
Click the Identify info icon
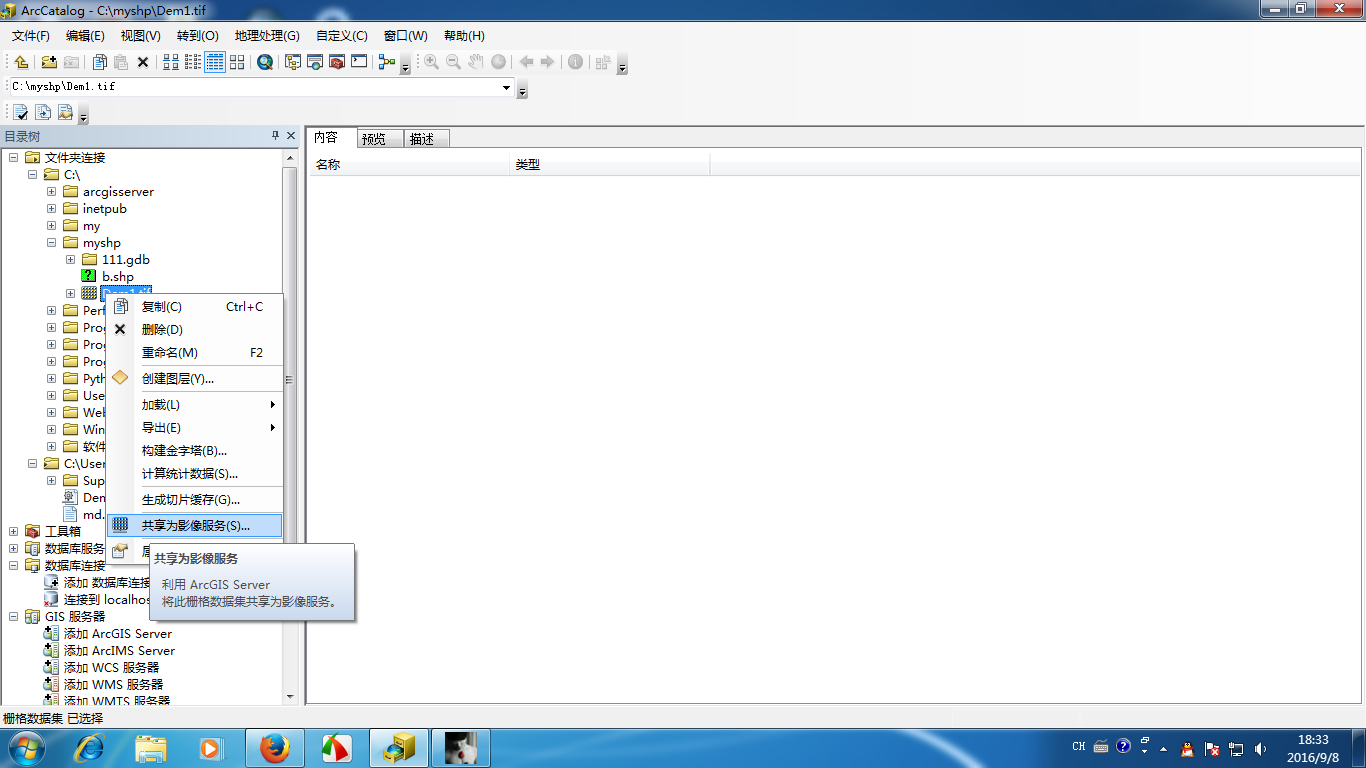coord(575,62)
